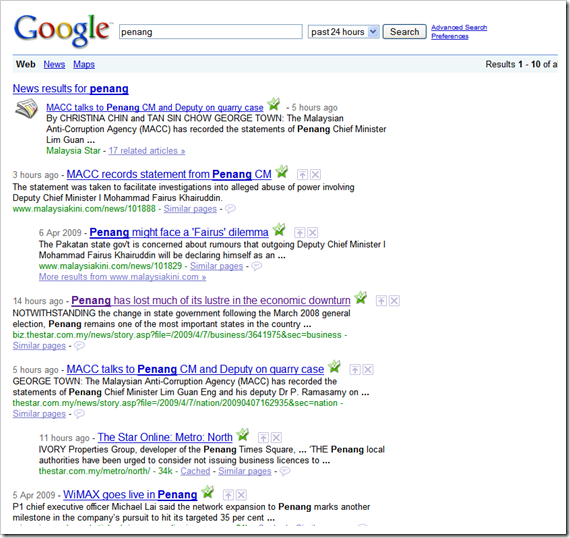Star the 'MACC records statement from Penang CM' result
The width and height of the screenshot is (570, 538).
click(282, 172)
